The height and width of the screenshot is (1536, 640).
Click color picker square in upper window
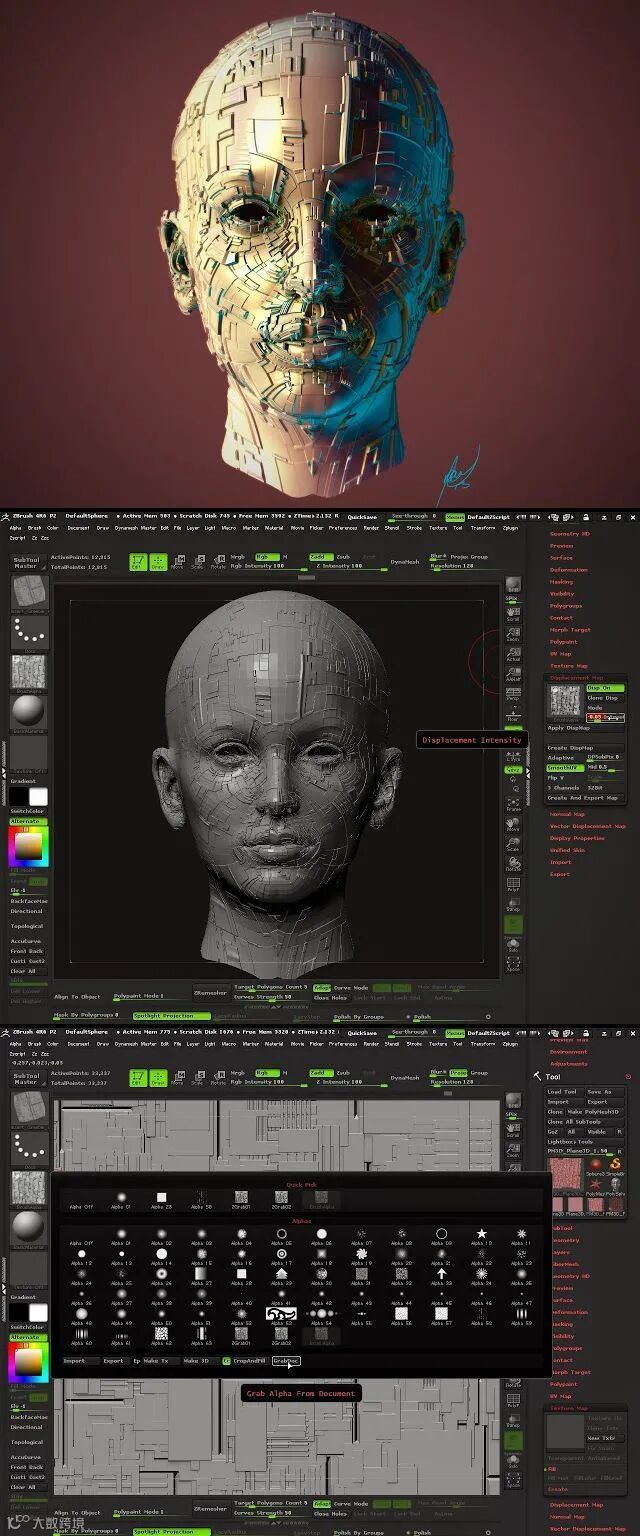coord(28,848)
